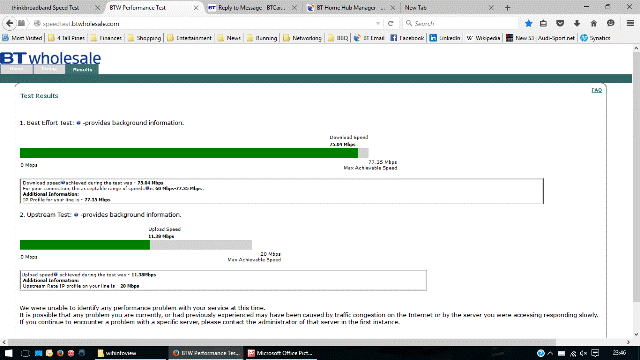Open the BBQ bookmarks folder
The height and width of the screenshot is (360, 640).
coord(338,38)
